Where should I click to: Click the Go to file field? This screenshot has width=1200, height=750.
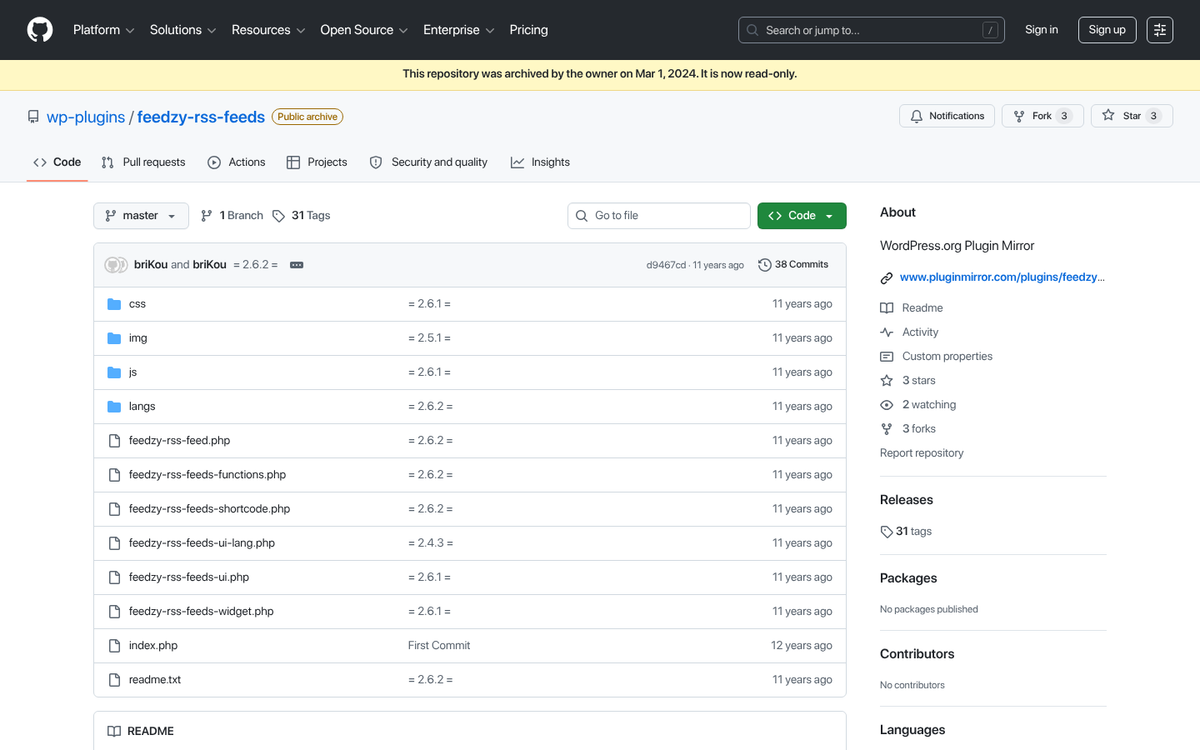[659, 216]
